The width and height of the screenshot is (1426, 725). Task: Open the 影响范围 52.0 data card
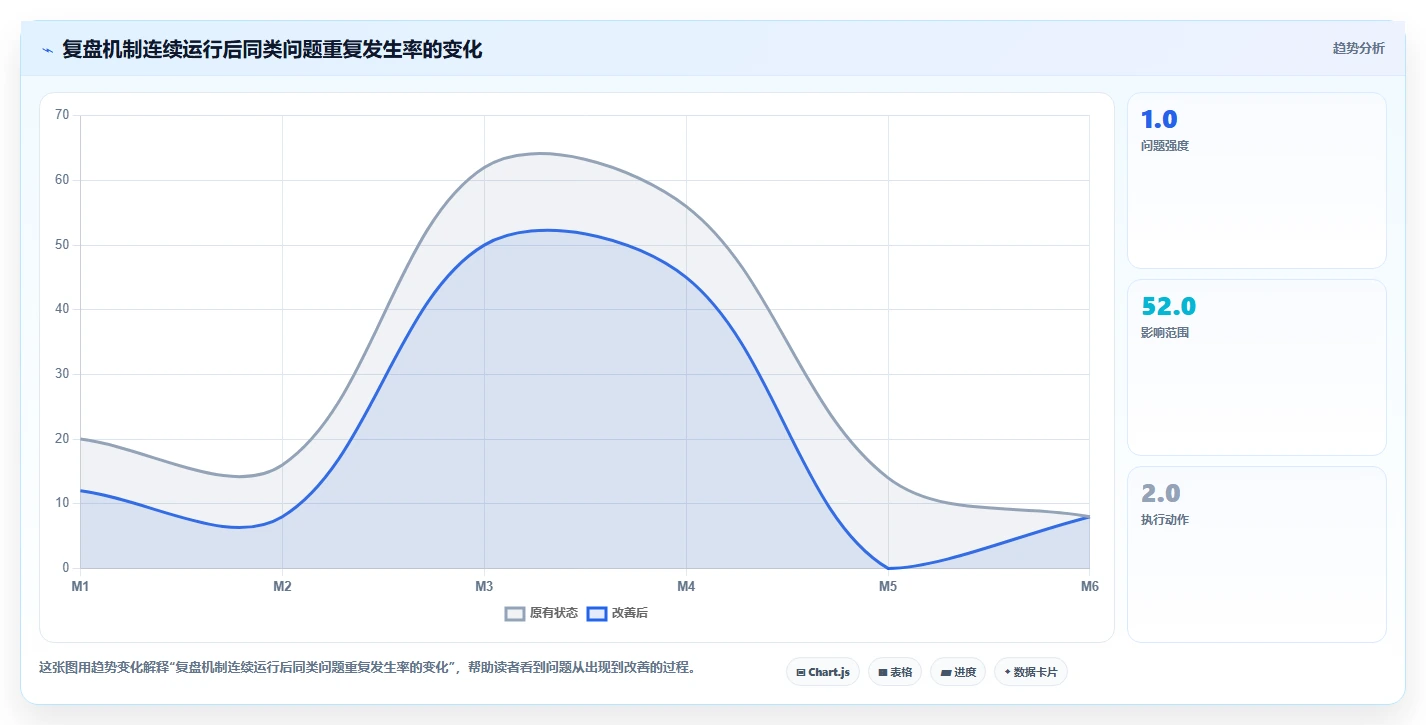(x=1257, y=367)
